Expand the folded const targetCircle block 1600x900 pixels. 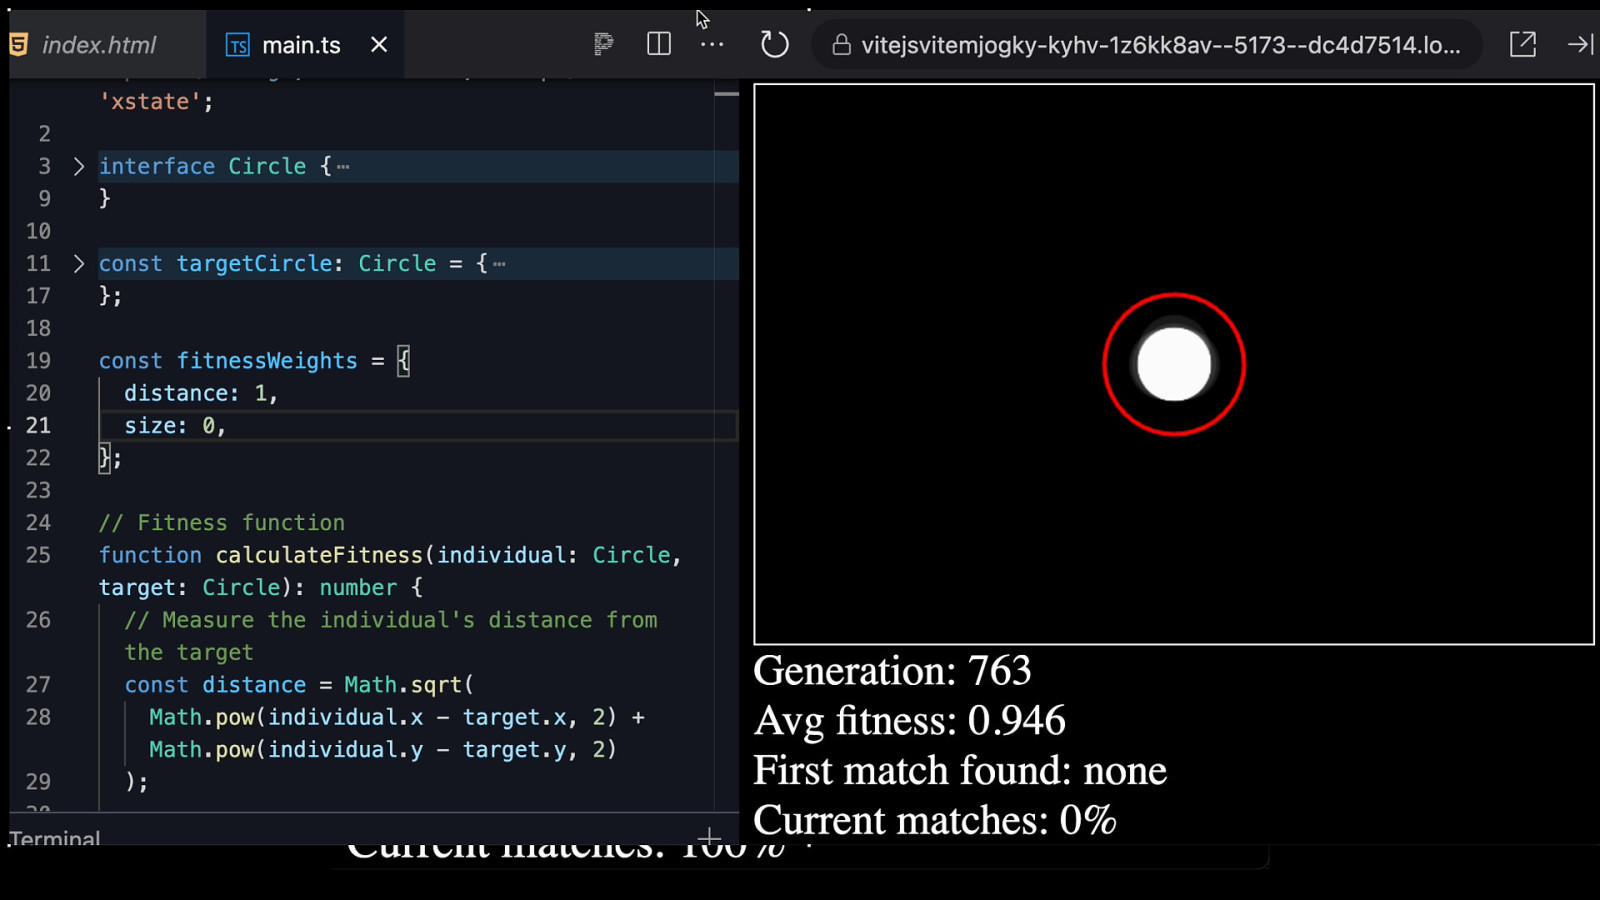(x=79, y=263)
